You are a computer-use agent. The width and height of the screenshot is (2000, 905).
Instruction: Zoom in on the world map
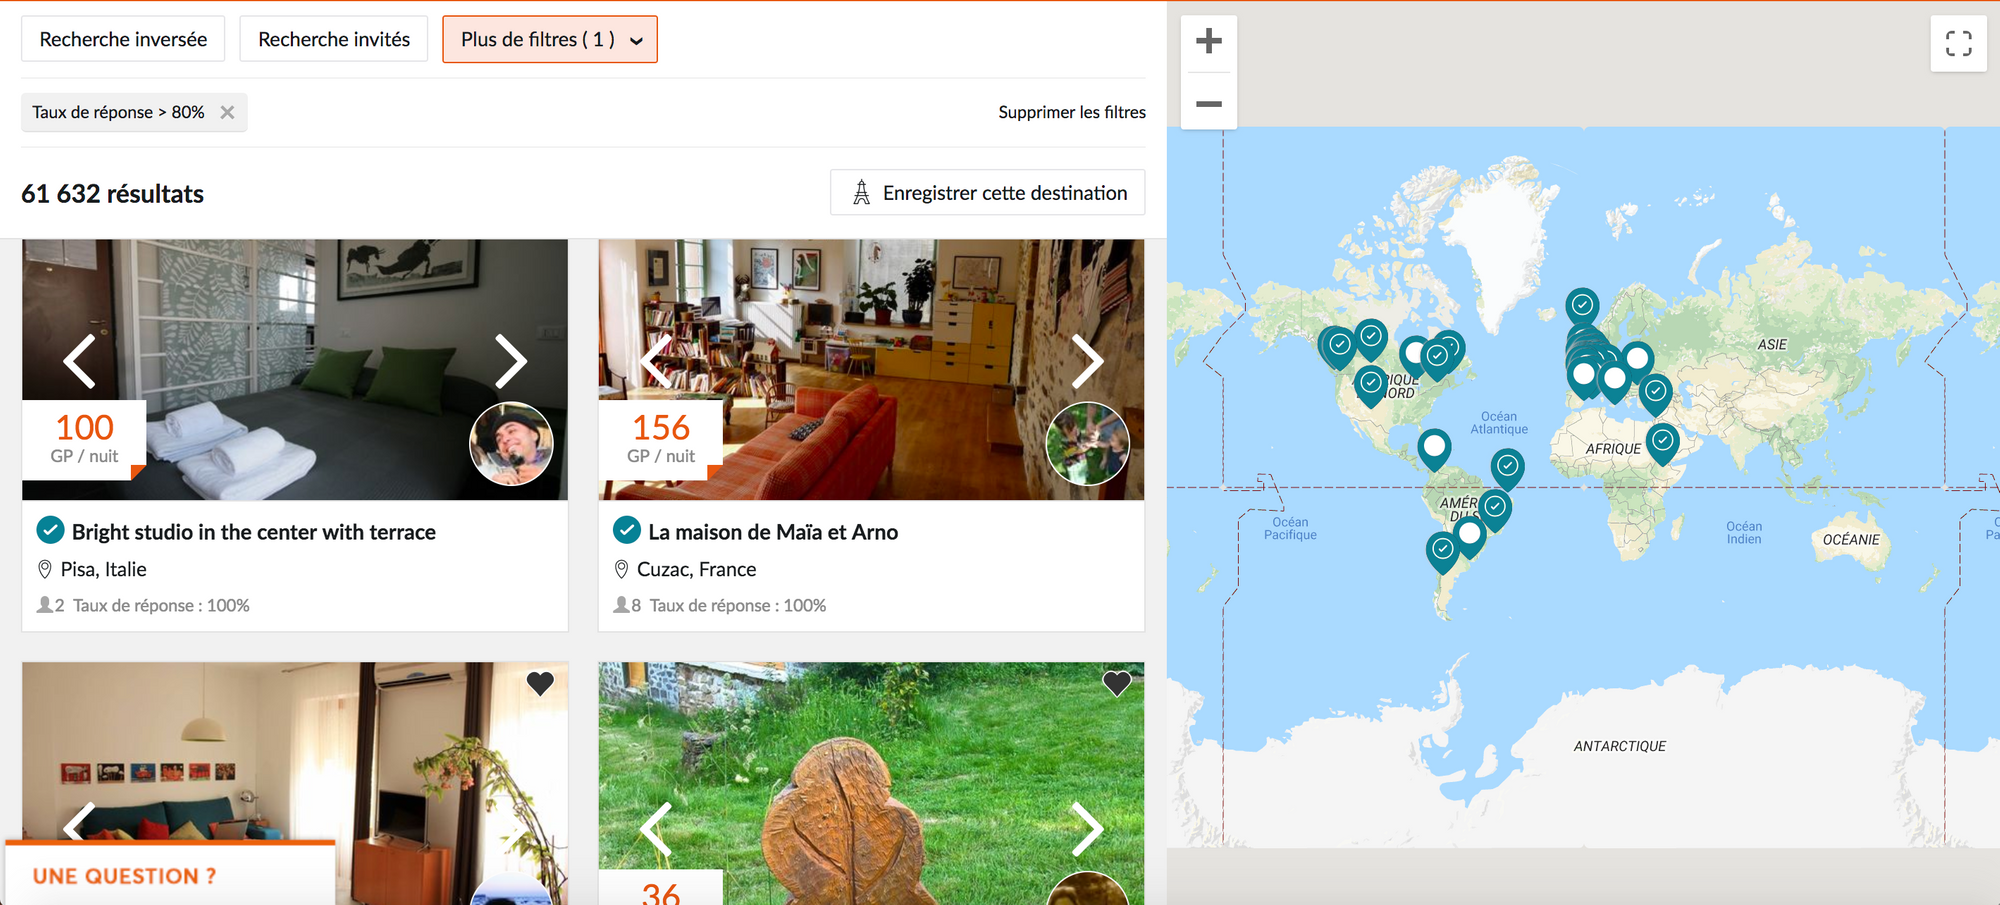pos(1208,41)
